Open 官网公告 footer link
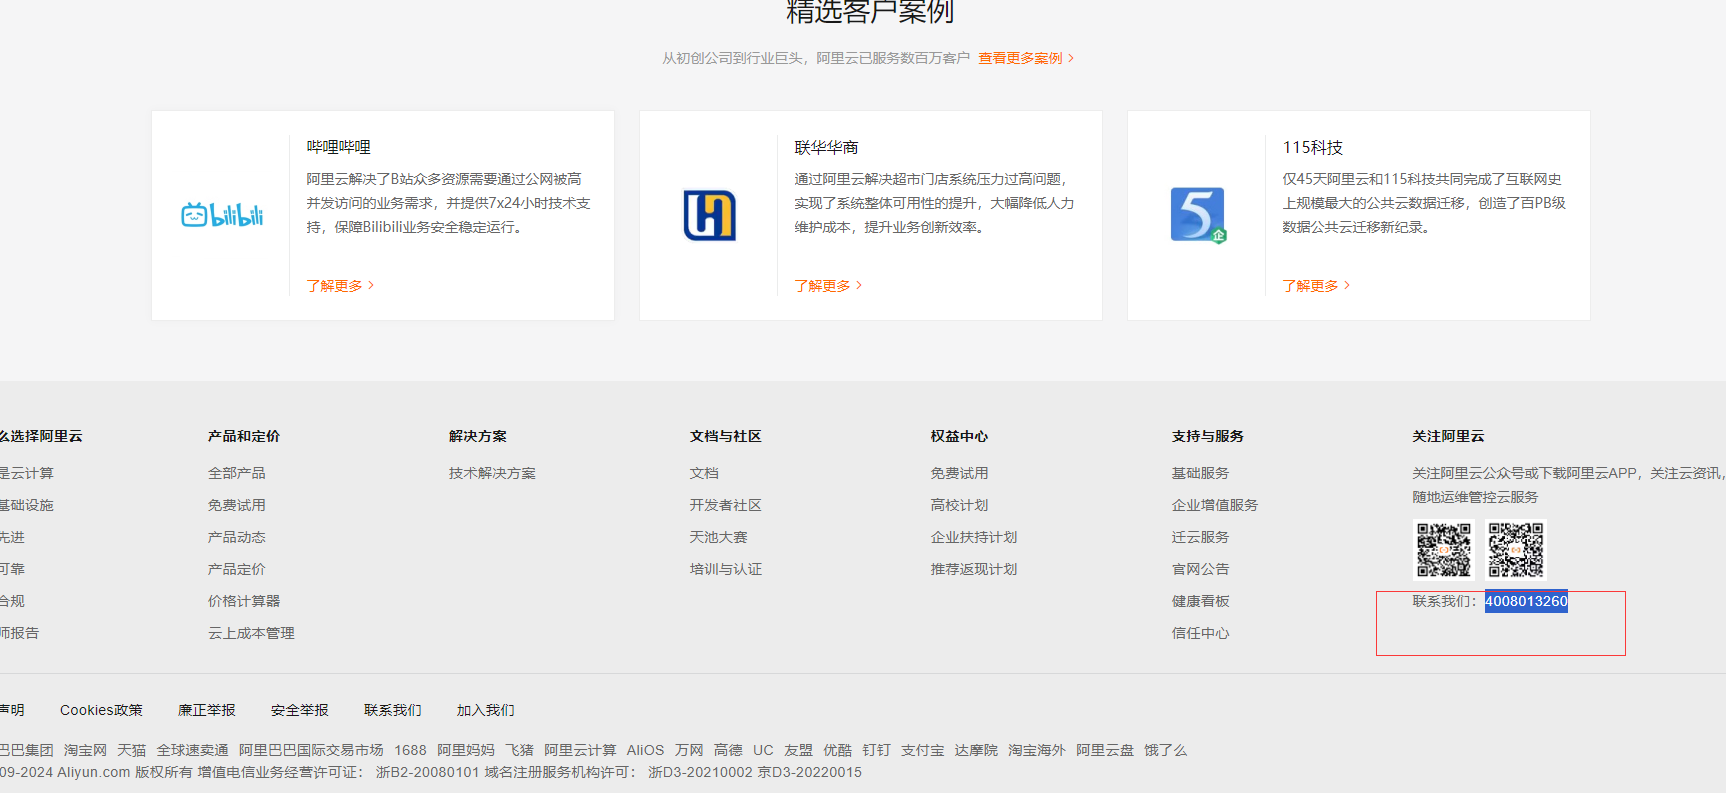1726x793 pixels. click(x=1201, y=569)
